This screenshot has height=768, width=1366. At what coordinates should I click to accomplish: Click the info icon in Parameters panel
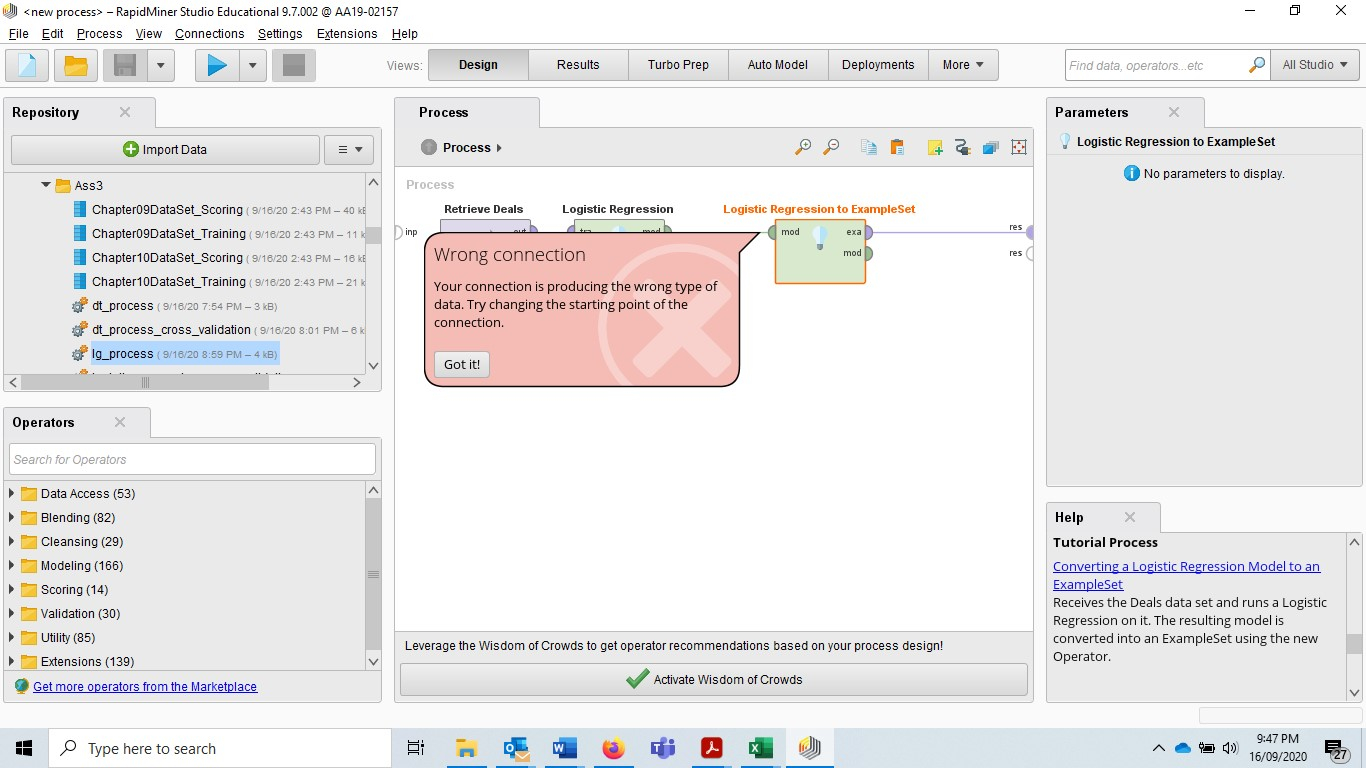1132,173
